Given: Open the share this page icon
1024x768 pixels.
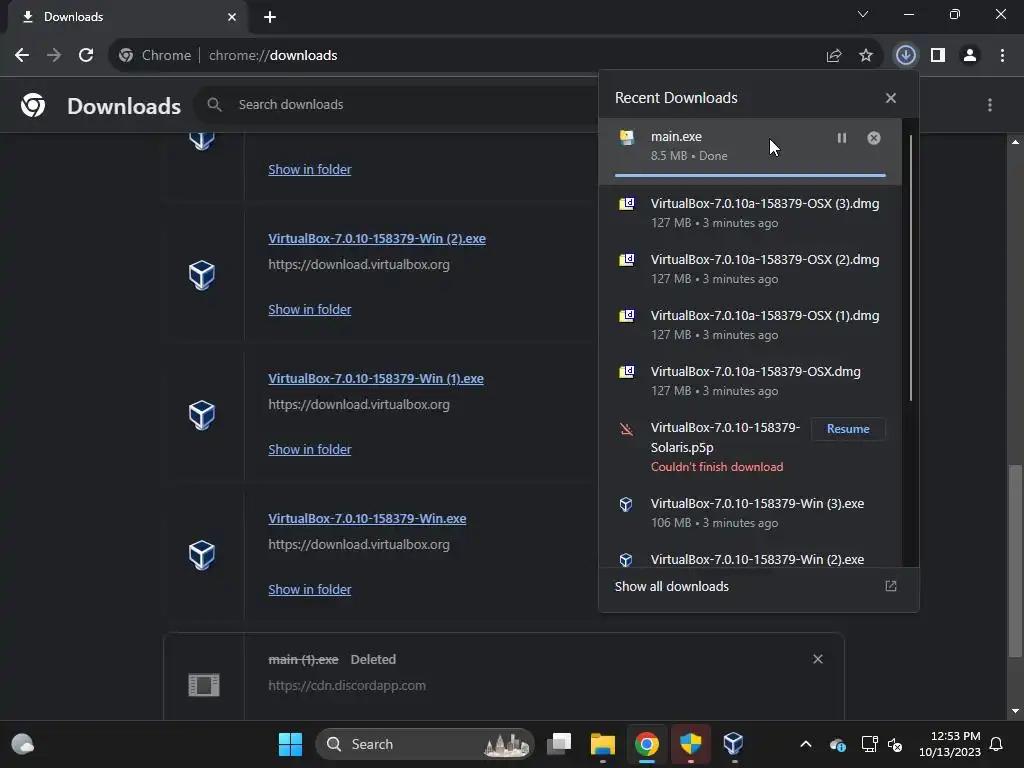Looking at the screenshot, I should 834,56.
